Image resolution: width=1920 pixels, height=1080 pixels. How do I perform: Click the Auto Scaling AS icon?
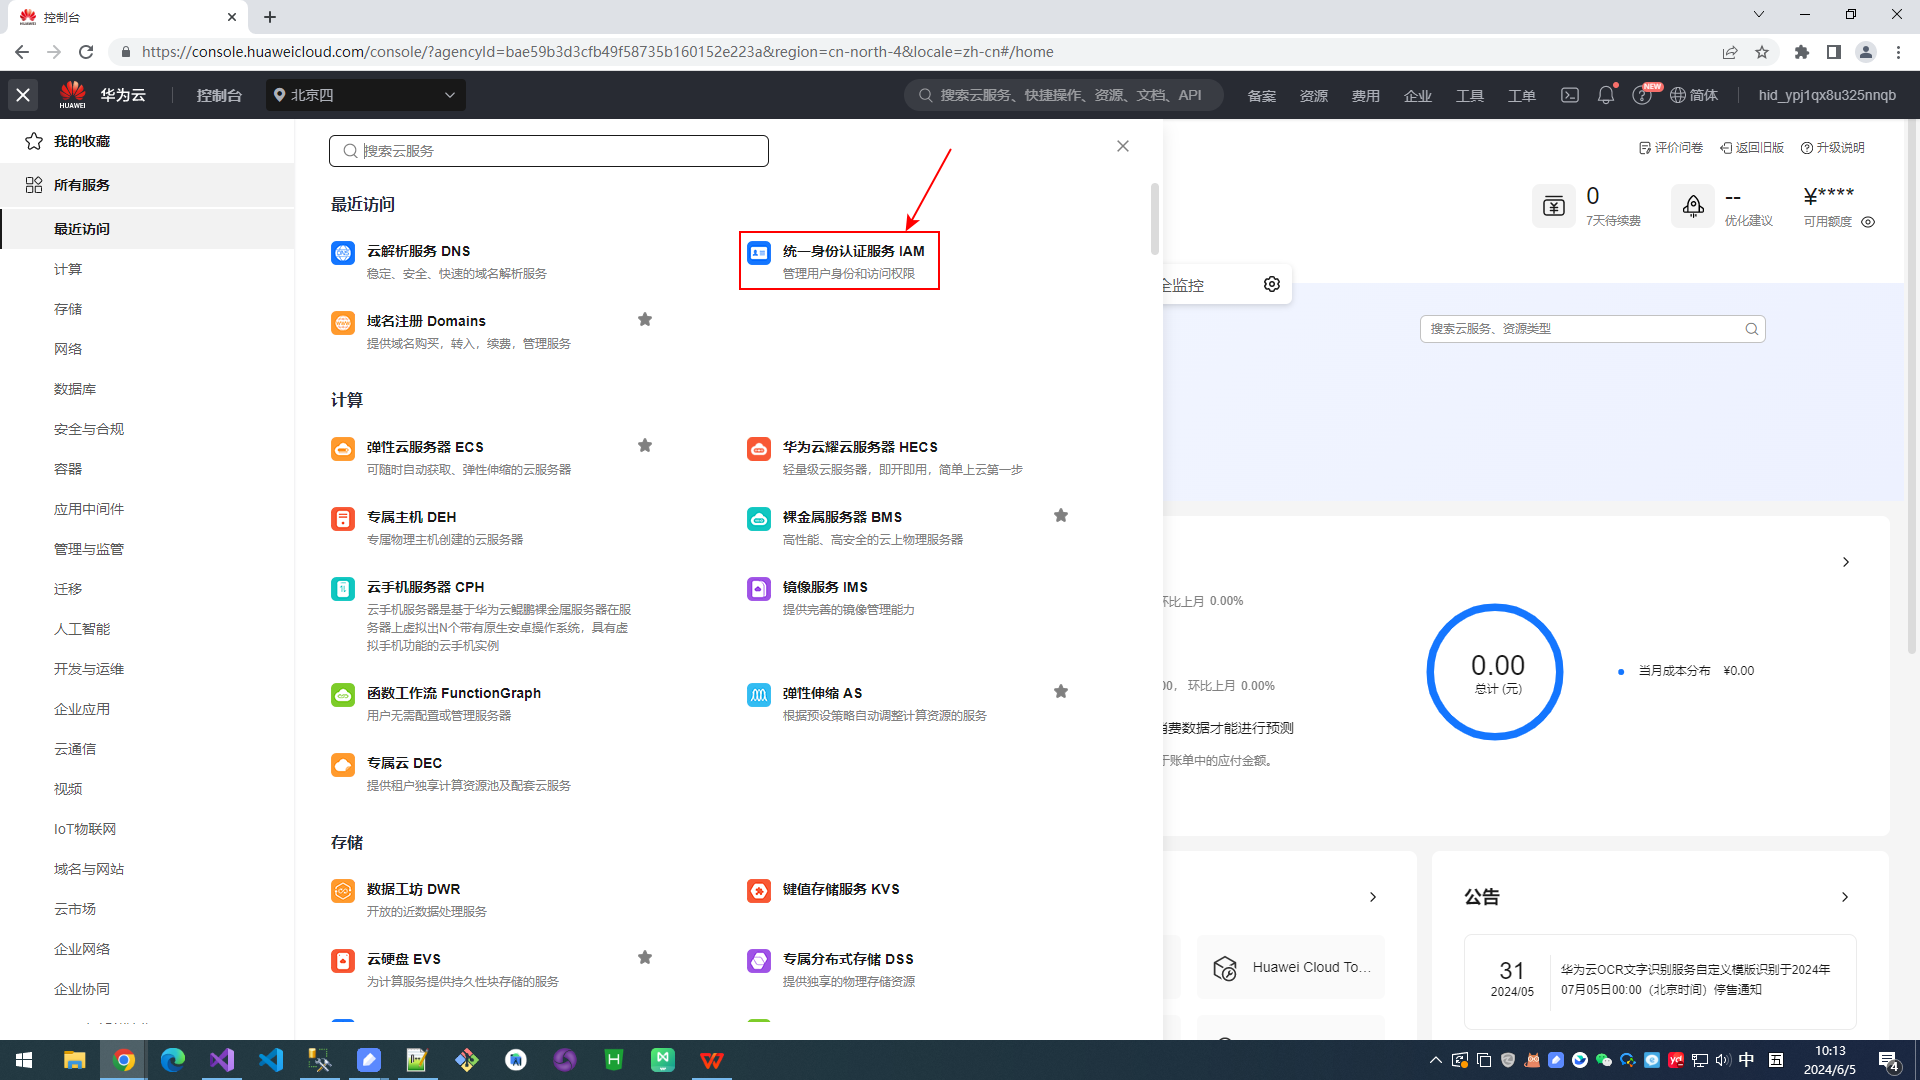(759, 695)
